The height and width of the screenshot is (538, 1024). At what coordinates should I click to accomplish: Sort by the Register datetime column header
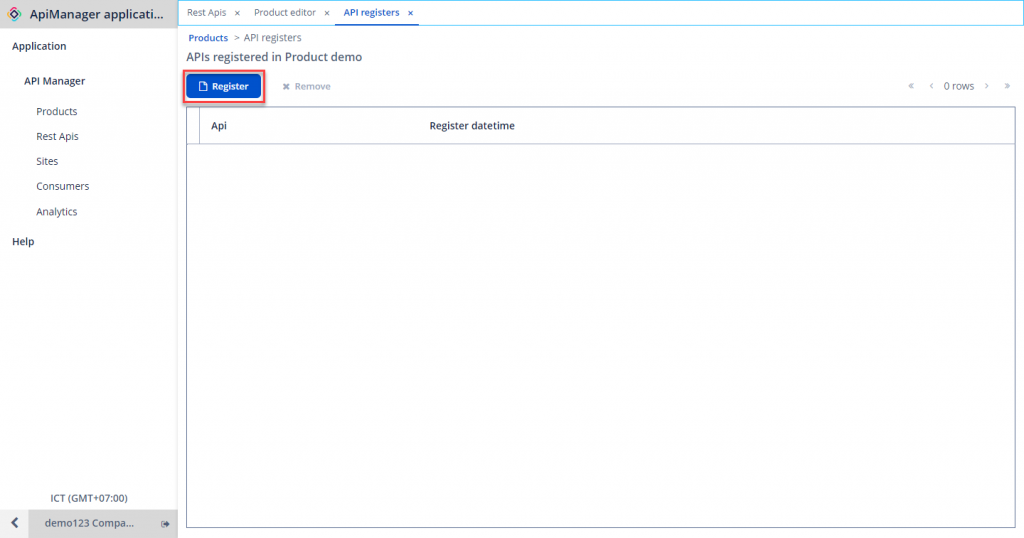point(472,126)
